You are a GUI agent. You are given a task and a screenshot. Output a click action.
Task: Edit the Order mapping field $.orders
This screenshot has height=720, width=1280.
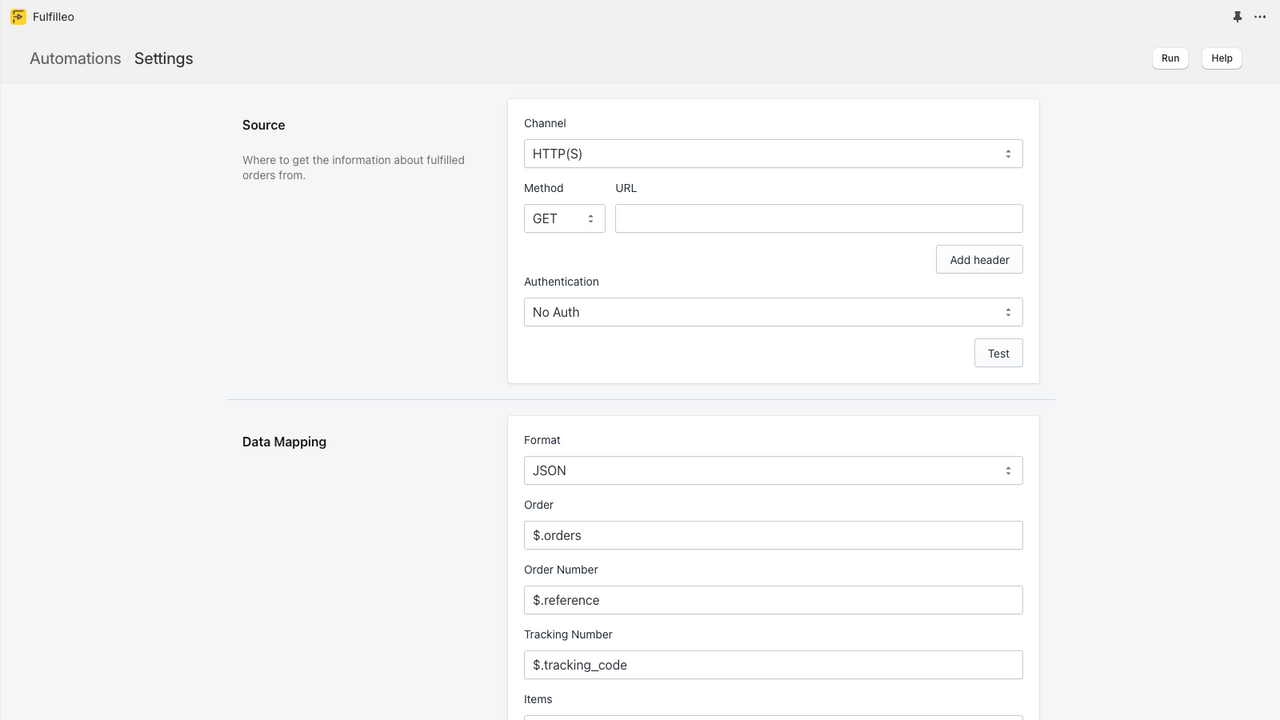coord(773,535)
